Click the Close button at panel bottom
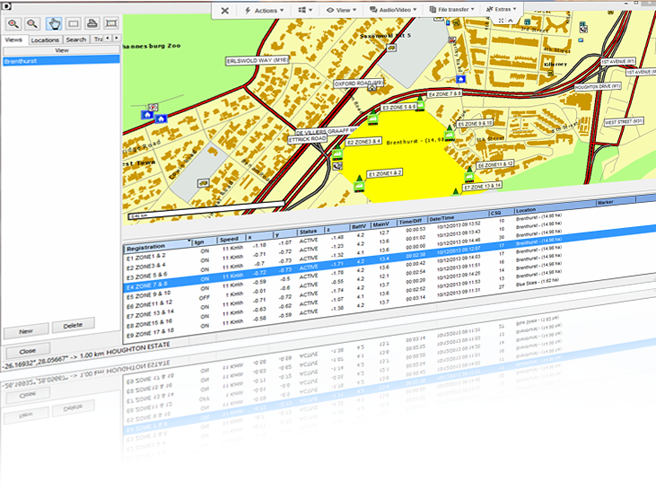656x490 pixels. tap(27, 351)
